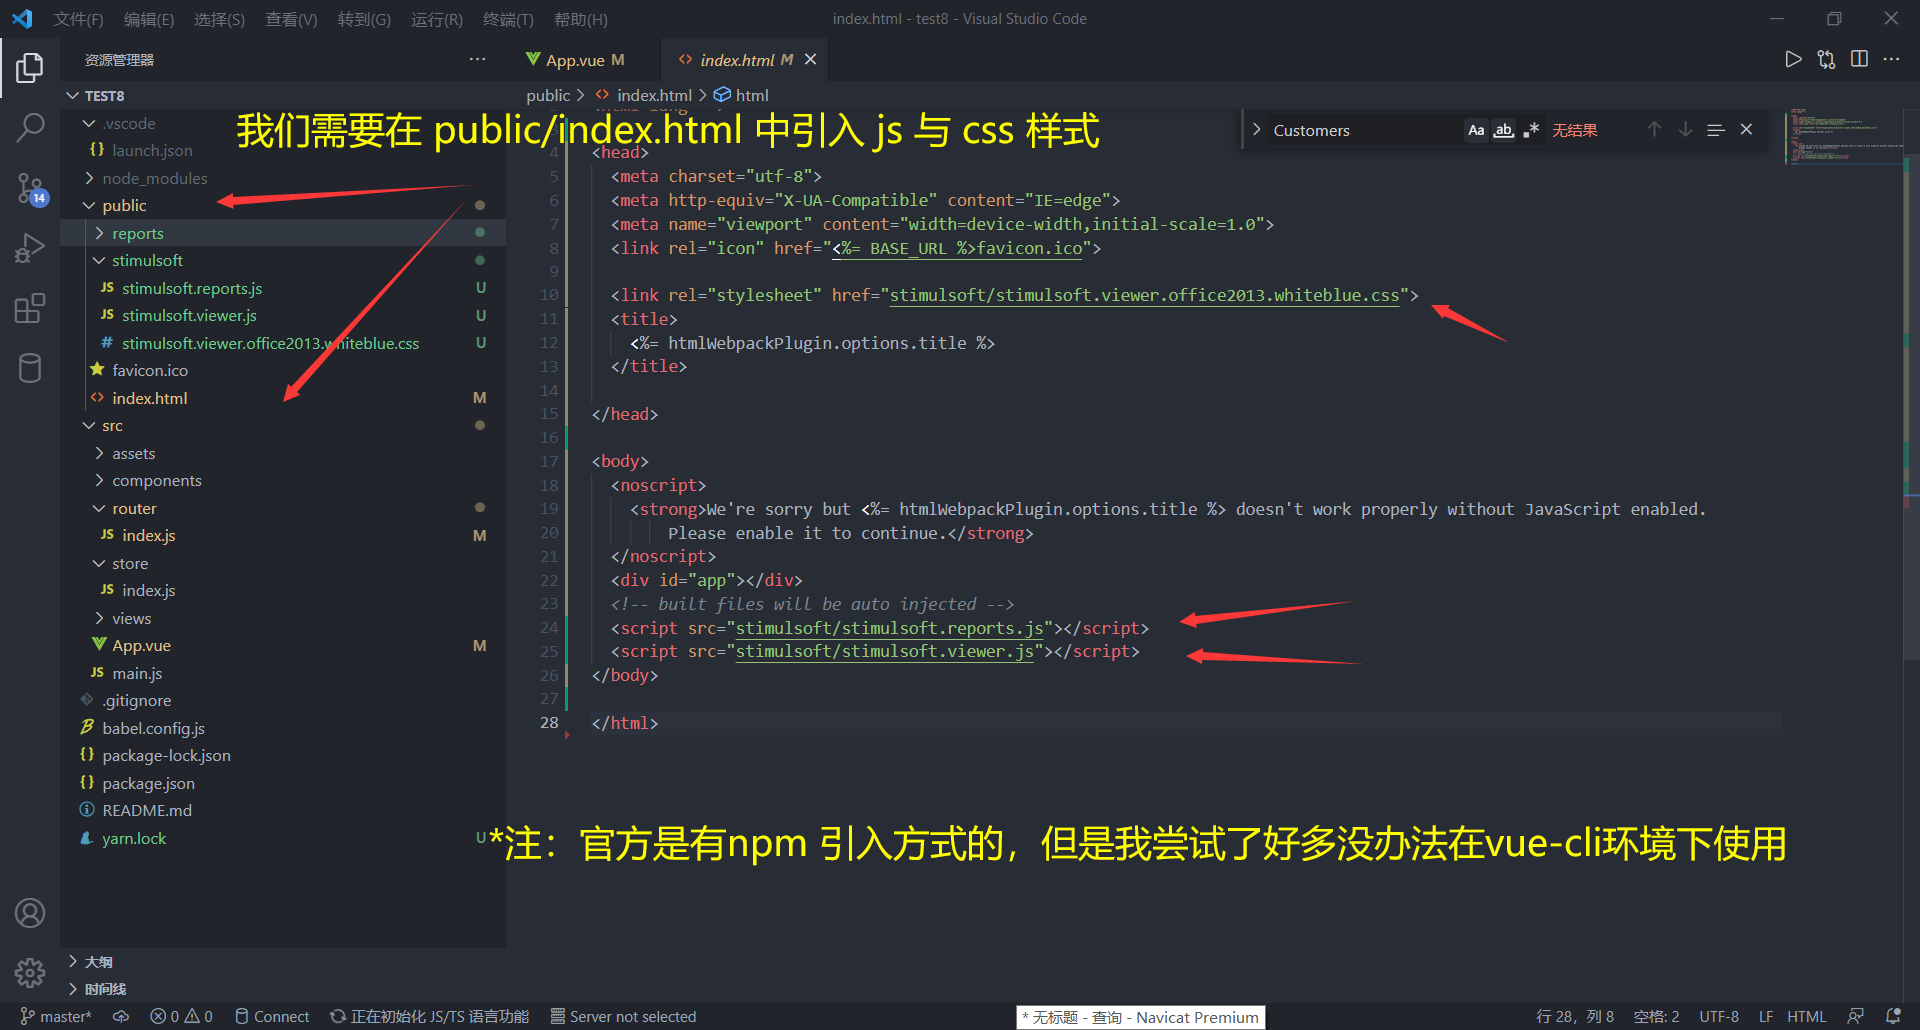
Task: Toggle whole word matching in search
Action: (1503, 130)
